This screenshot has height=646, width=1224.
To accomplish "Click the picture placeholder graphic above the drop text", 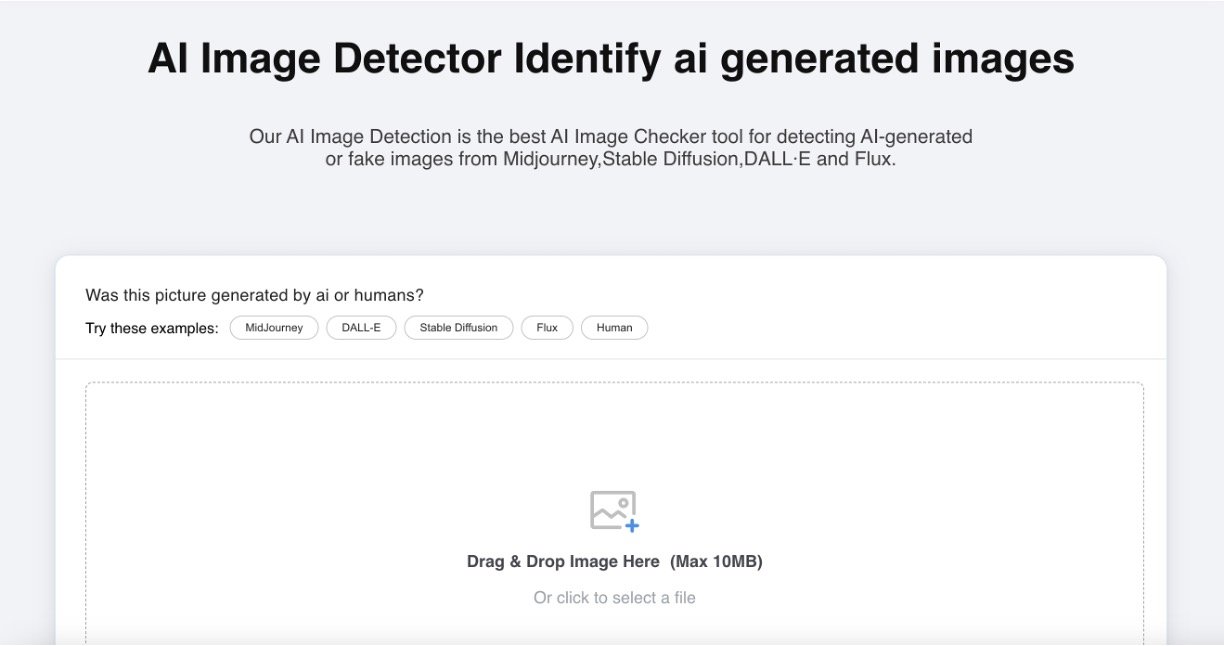I will (x=613, y=508).
